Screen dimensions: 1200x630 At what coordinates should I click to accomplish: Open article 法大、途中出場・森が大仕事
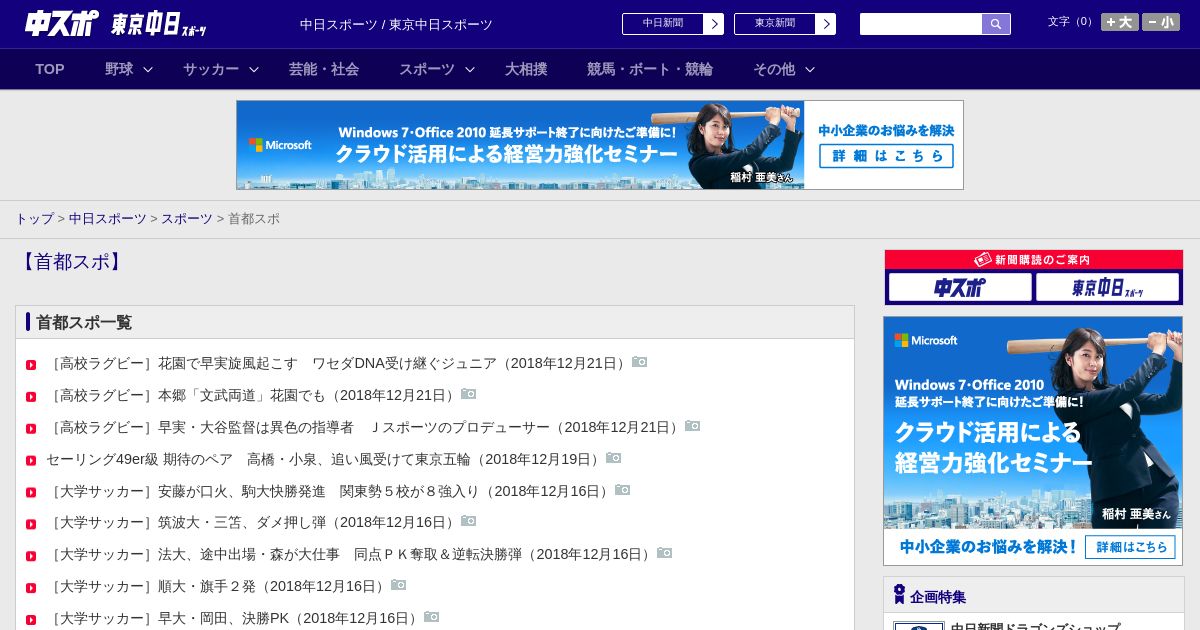351,554
